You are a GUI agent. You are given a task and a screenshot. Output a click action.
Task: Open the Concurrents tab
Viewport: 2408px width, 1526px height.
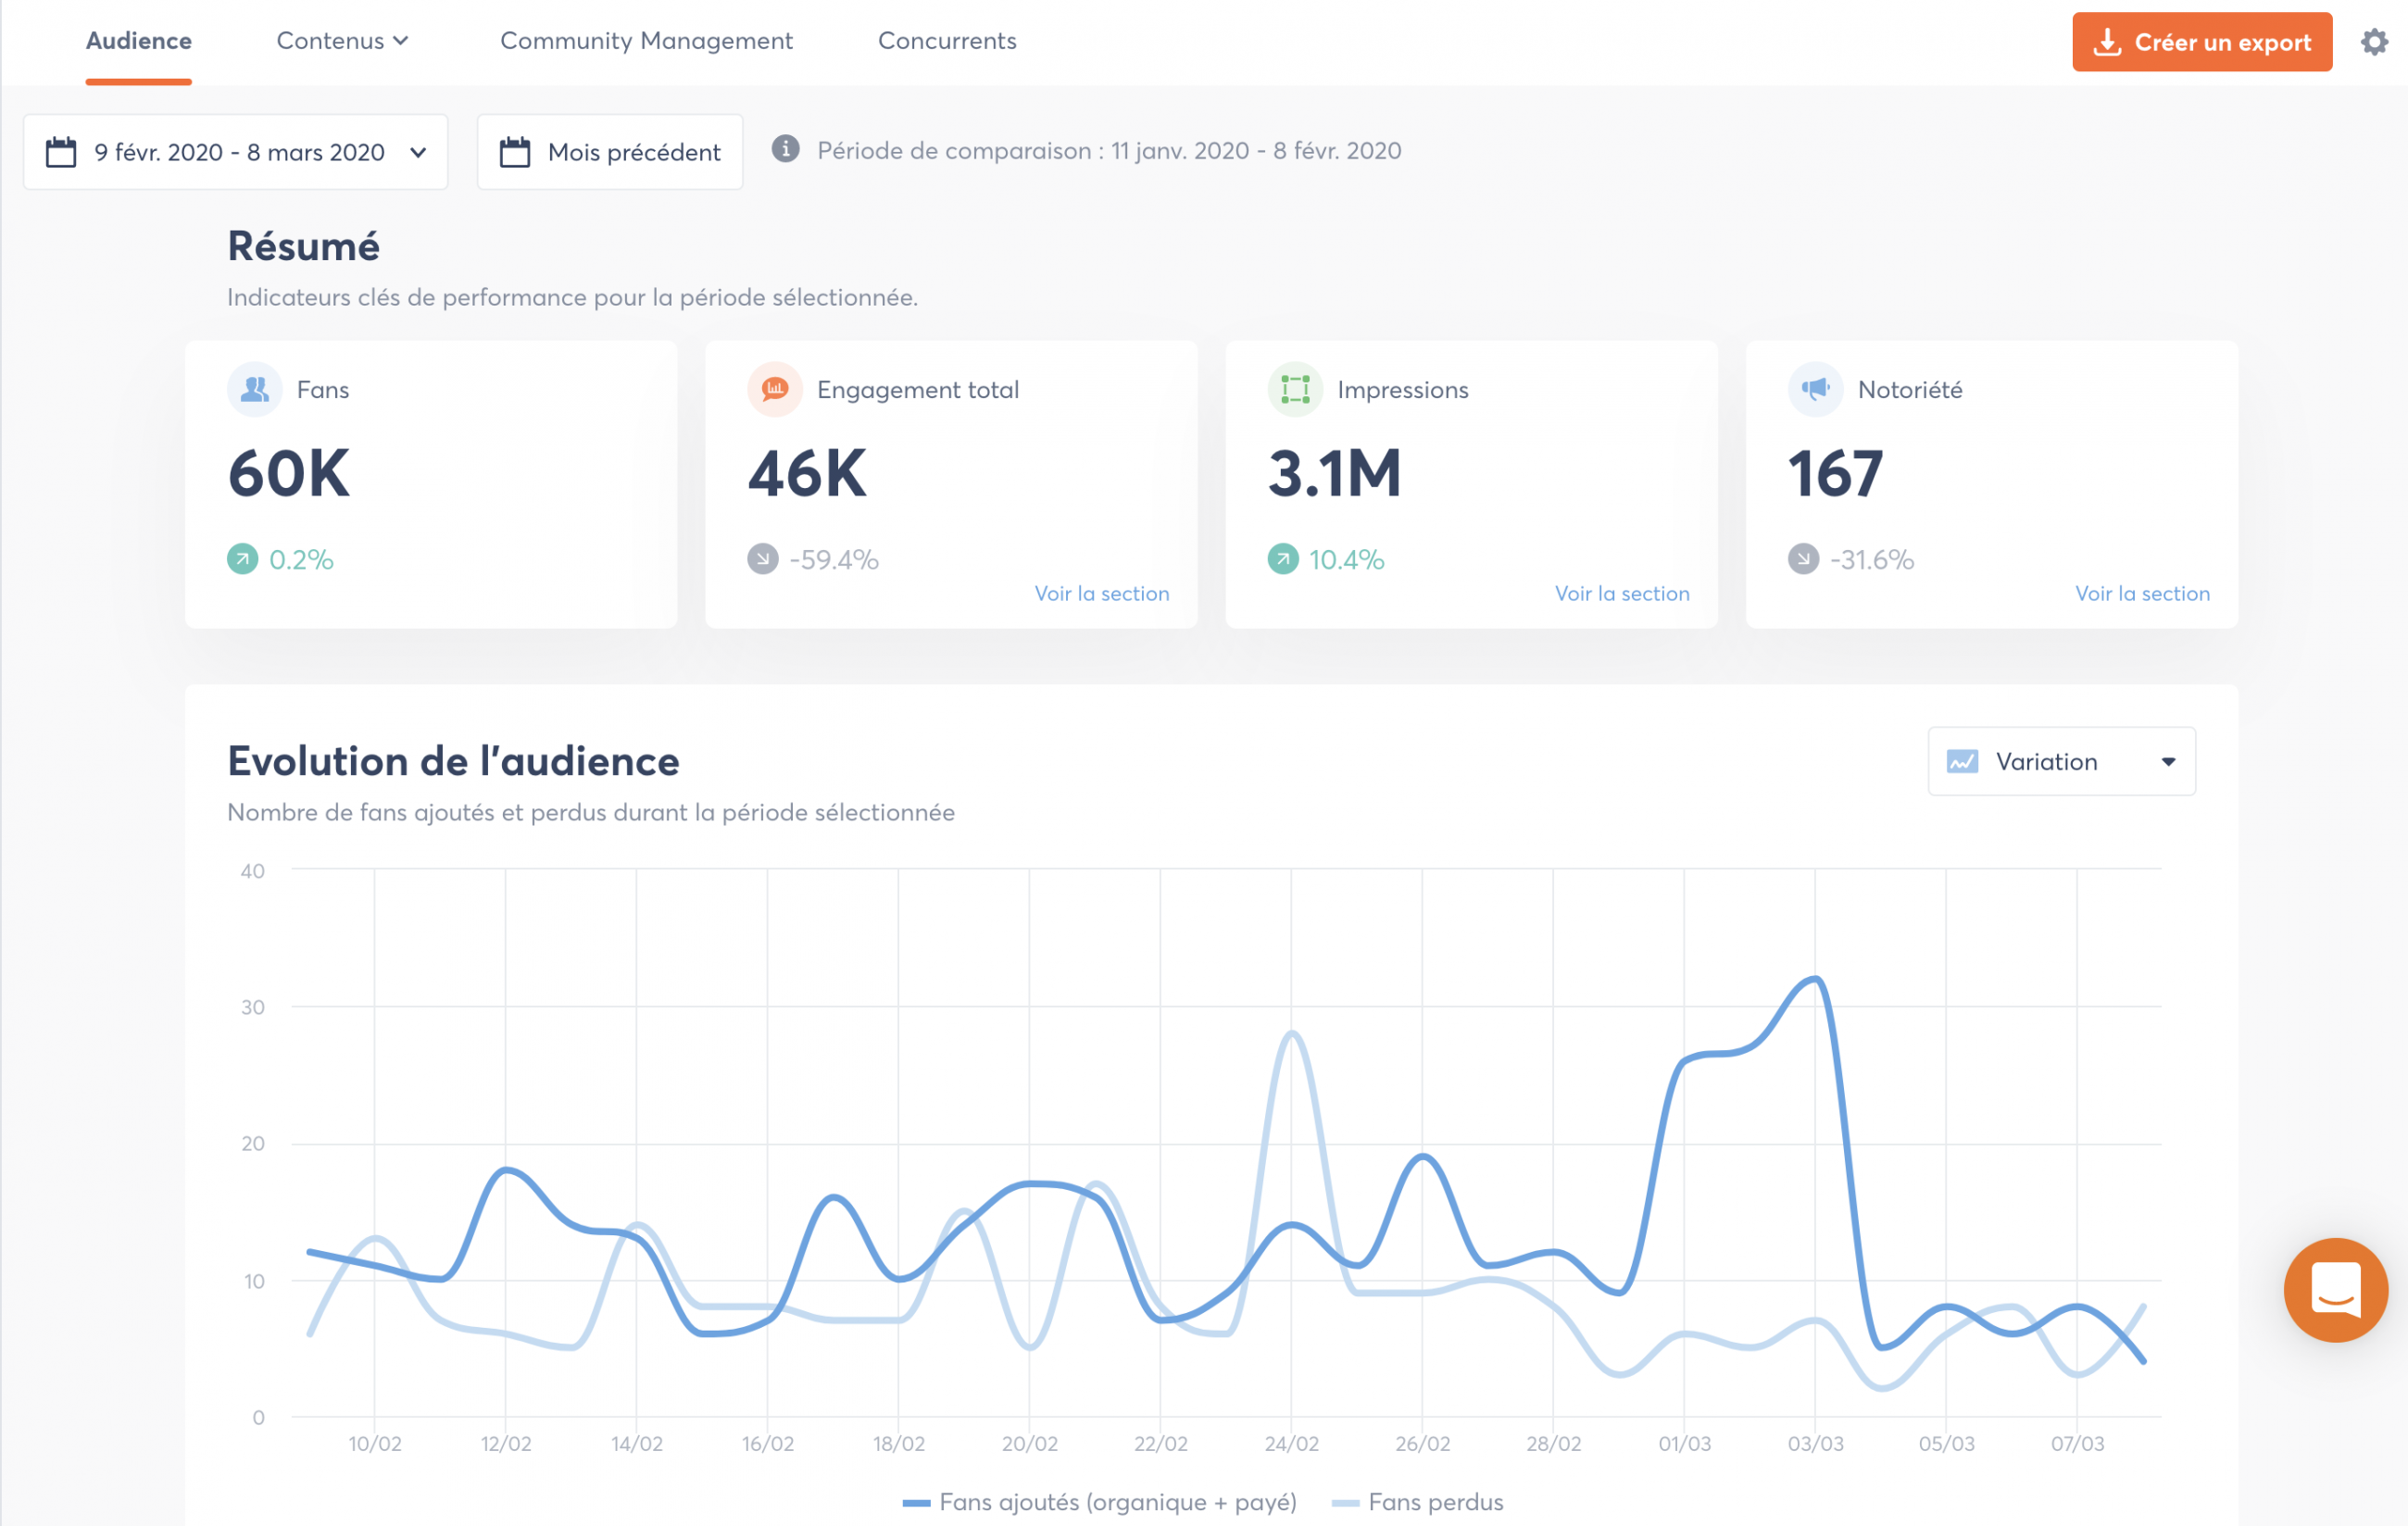[946, 41]
